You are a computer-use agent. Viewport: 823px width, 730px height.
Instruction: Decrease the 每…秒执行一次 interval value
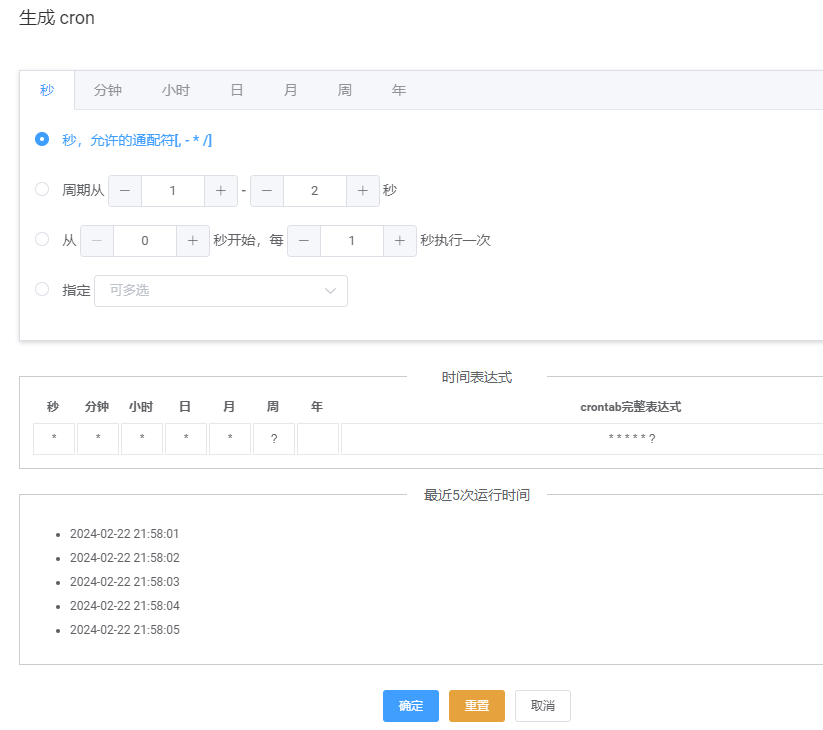tap(304, 241)
